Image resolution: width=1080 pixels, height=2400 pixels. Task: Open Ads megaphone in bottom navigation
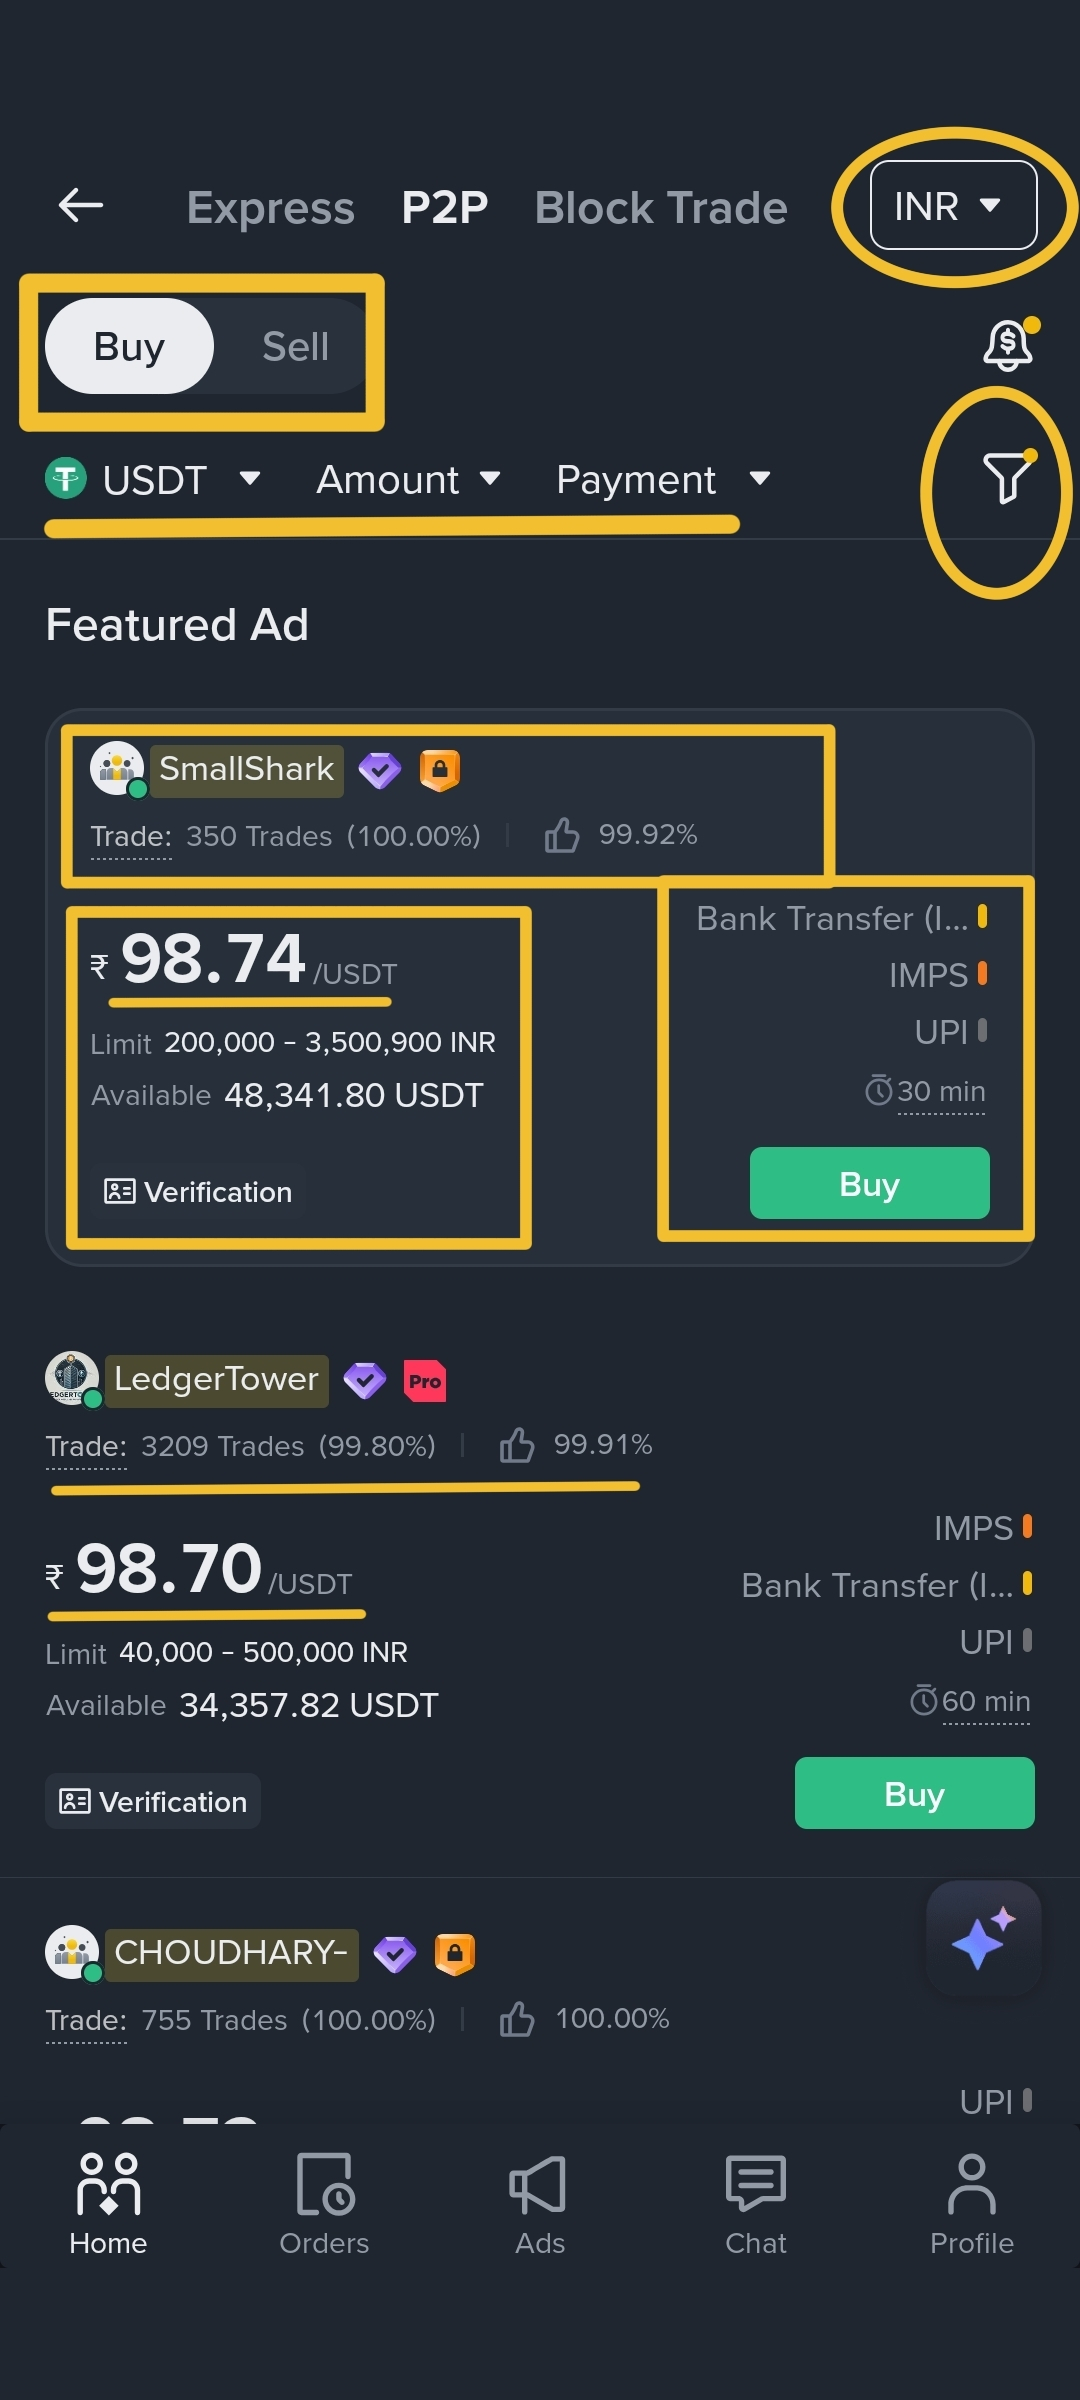(540, 2204)
